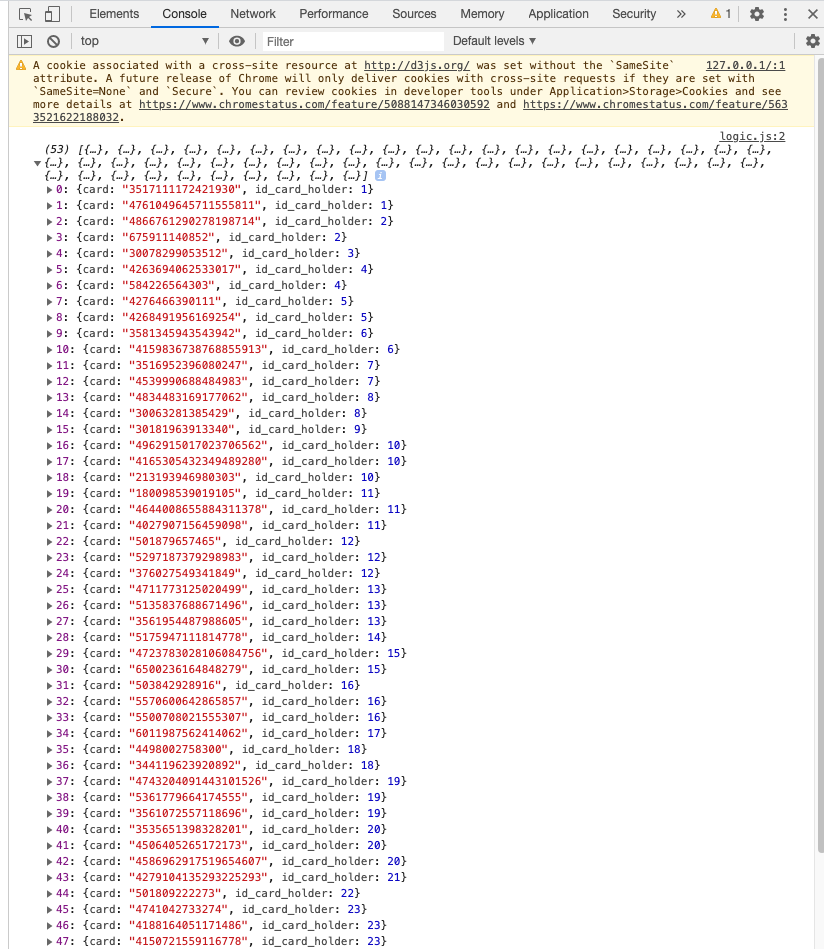Show the console sidebar panel icon
824x949 pixels.
pyautogui.click(x=24, y=41)
